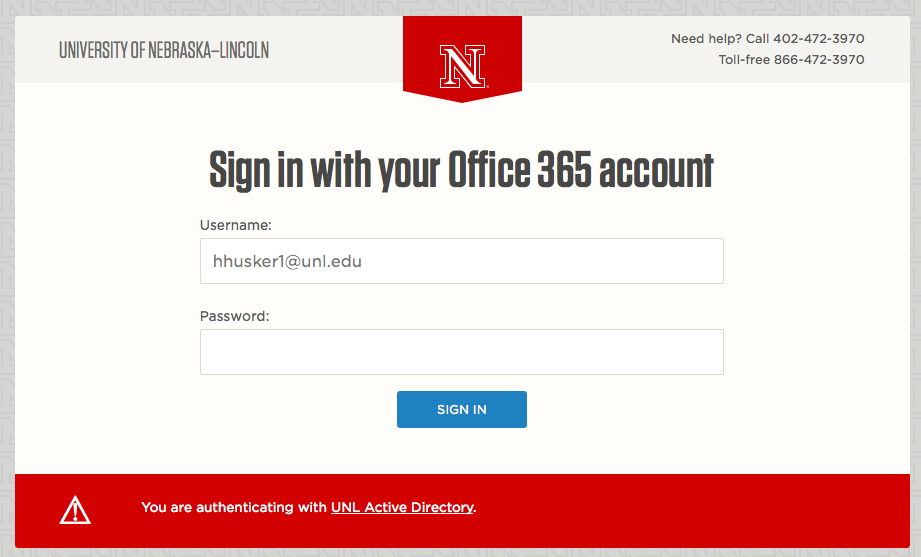Screen dimensions: 921x557
Task: Click the Username label
Action: (236, 225)
